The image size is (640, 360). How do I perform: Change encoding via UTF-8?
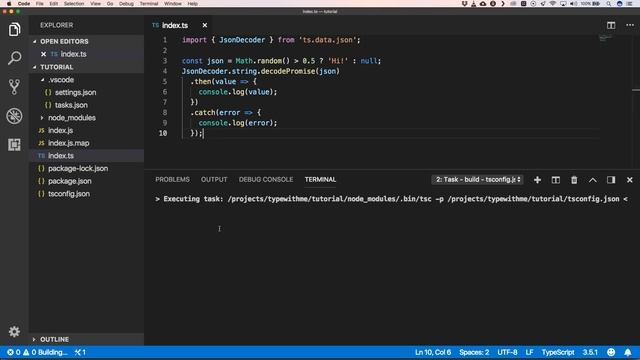[x=507, y=352]
